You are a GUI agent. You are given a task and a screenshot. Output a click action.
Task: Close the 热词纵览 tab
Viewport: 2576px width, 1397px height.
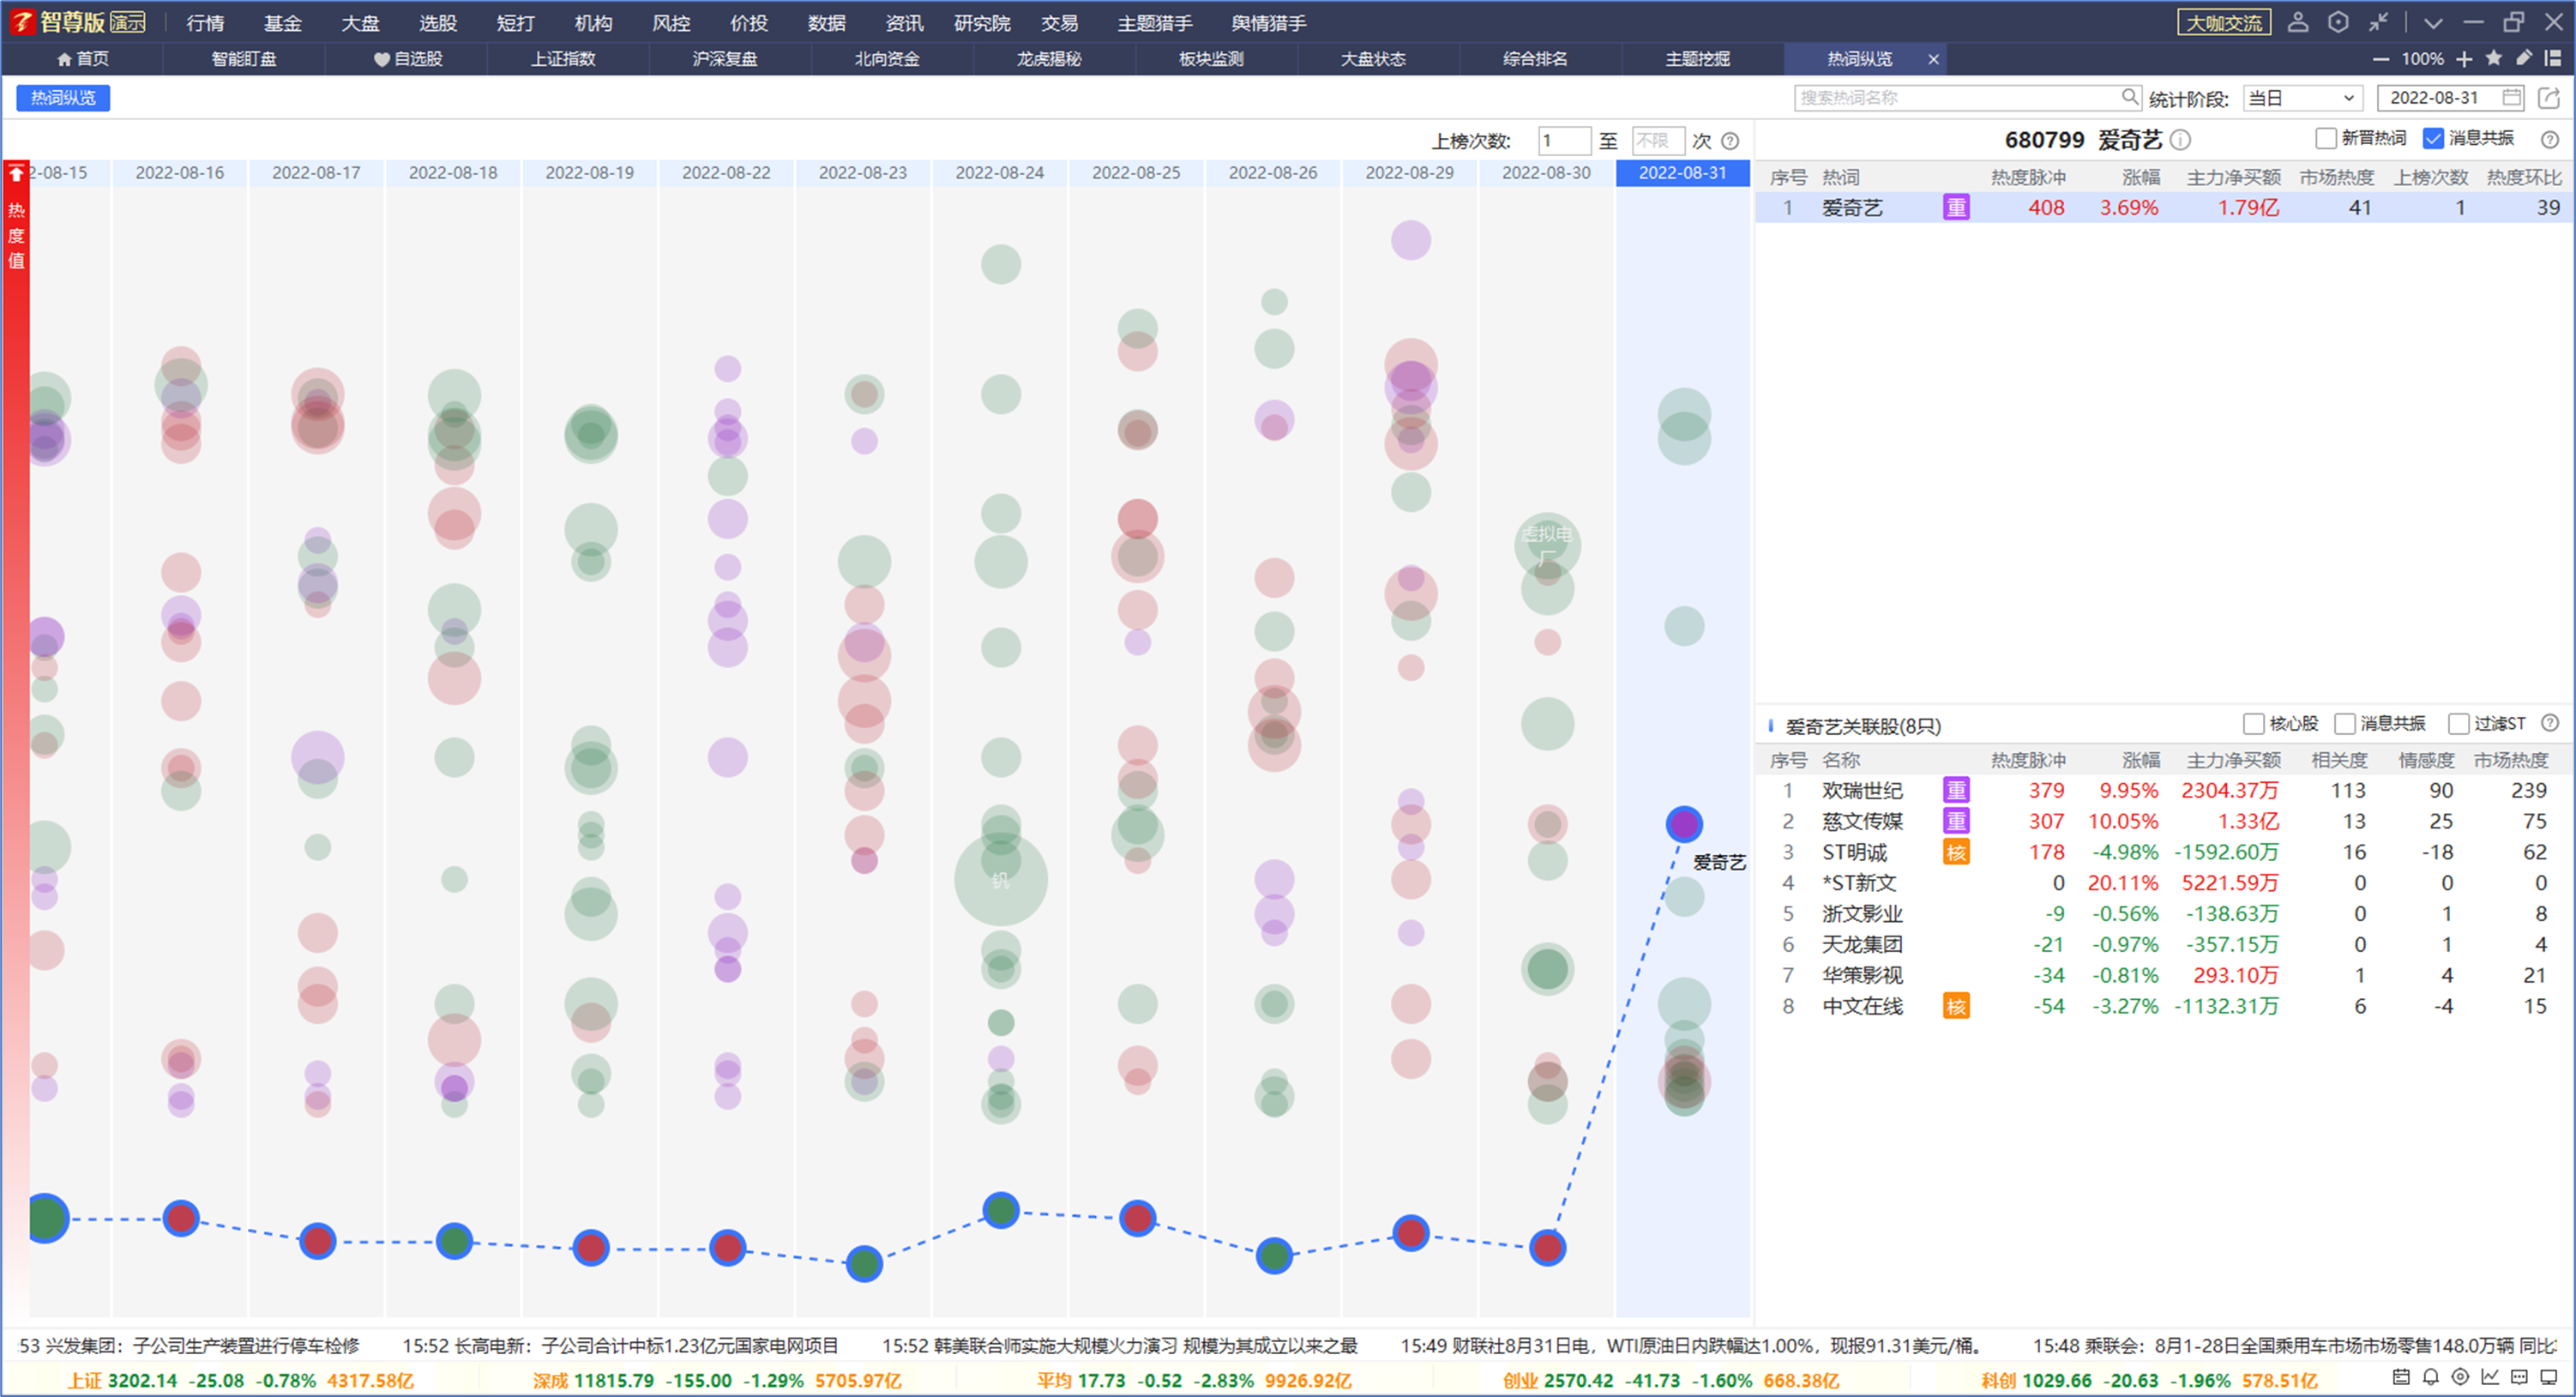(x=1933, y=59)
